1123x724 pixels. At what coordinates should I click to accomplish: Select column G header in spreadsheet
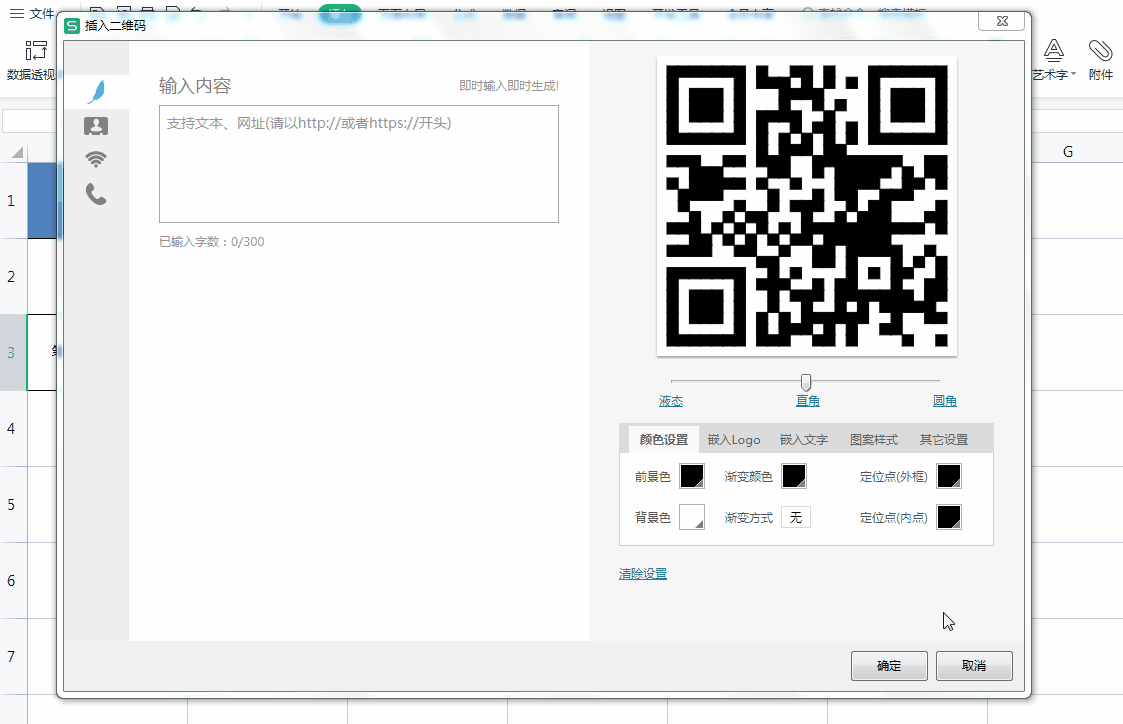[1068, 152]
